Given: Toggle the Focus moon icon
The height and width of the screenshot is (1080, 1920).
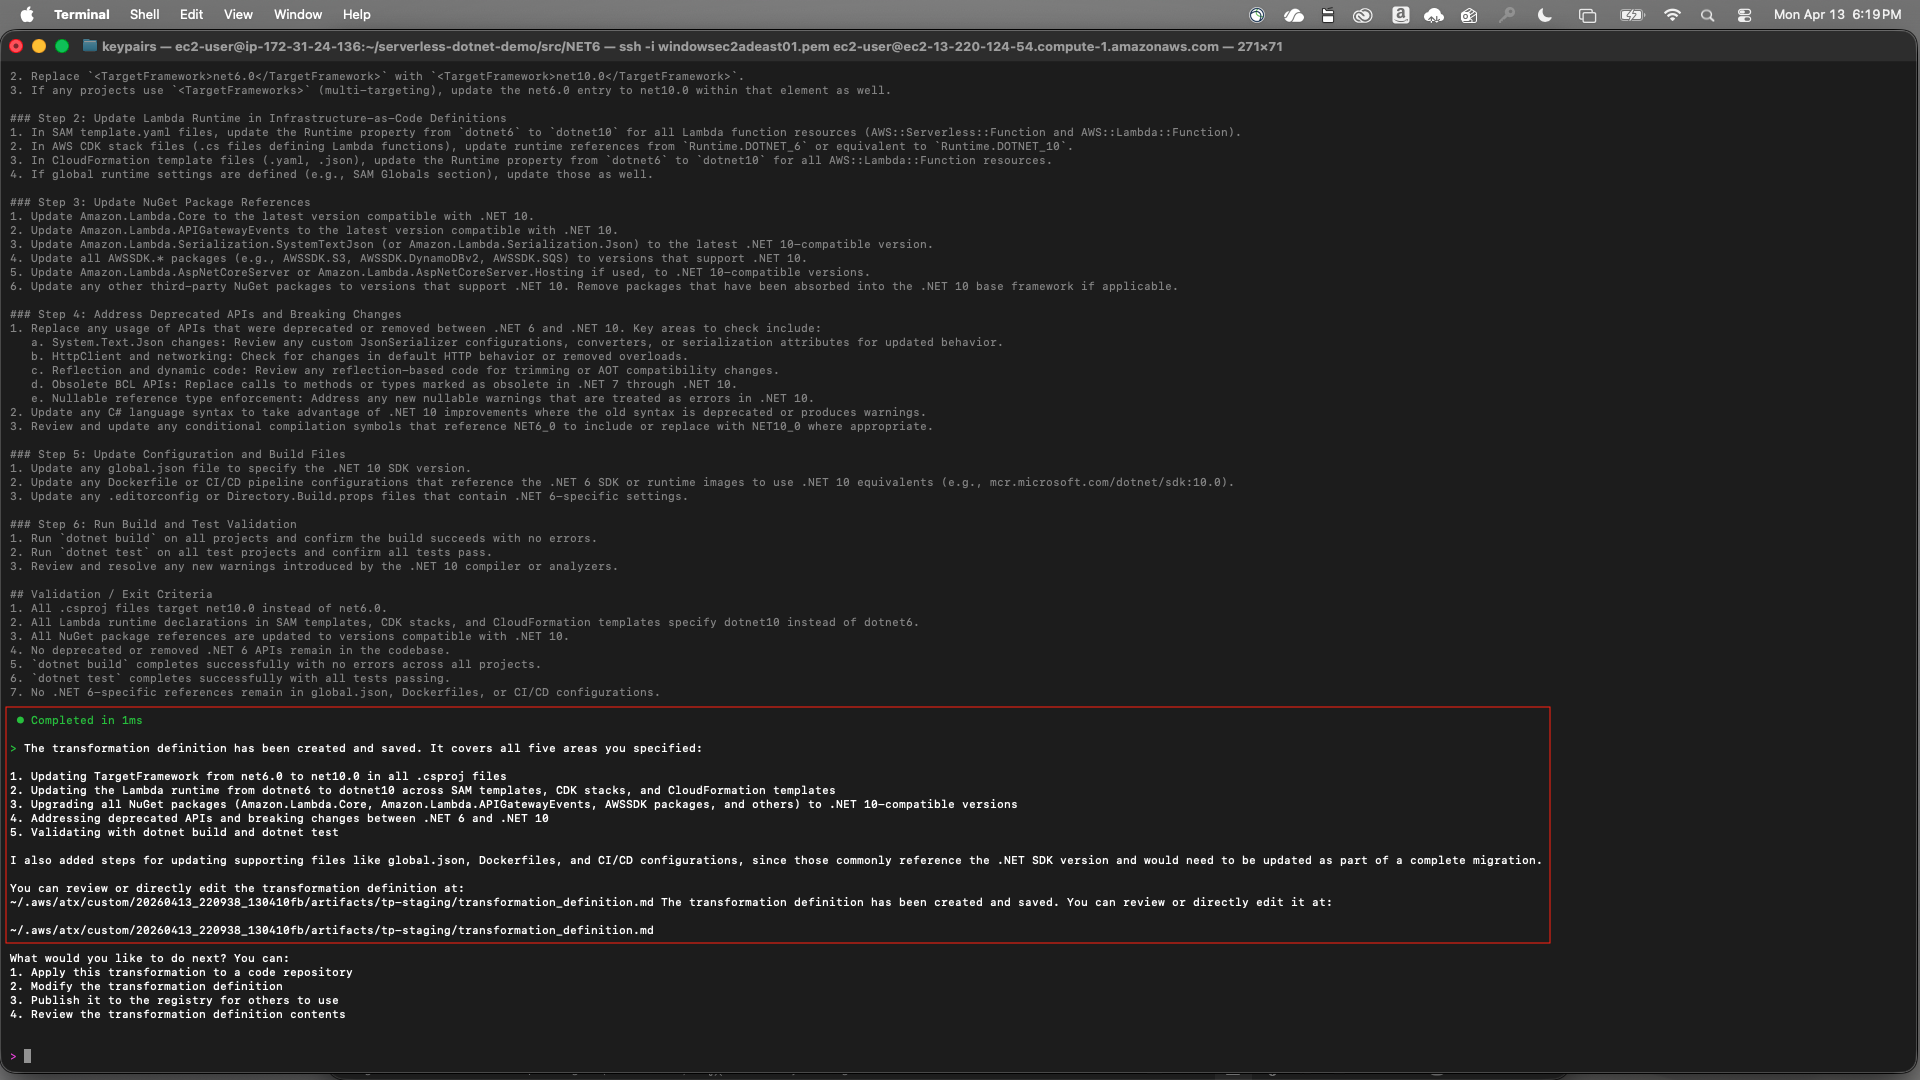Looking at the screenshot, I should point(1545,15).
